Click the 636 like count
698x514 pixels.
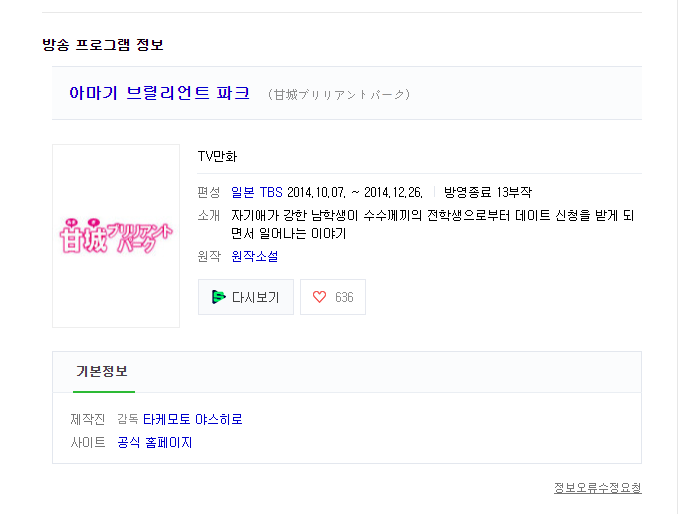pyautogui.click(x=344, y=297)
